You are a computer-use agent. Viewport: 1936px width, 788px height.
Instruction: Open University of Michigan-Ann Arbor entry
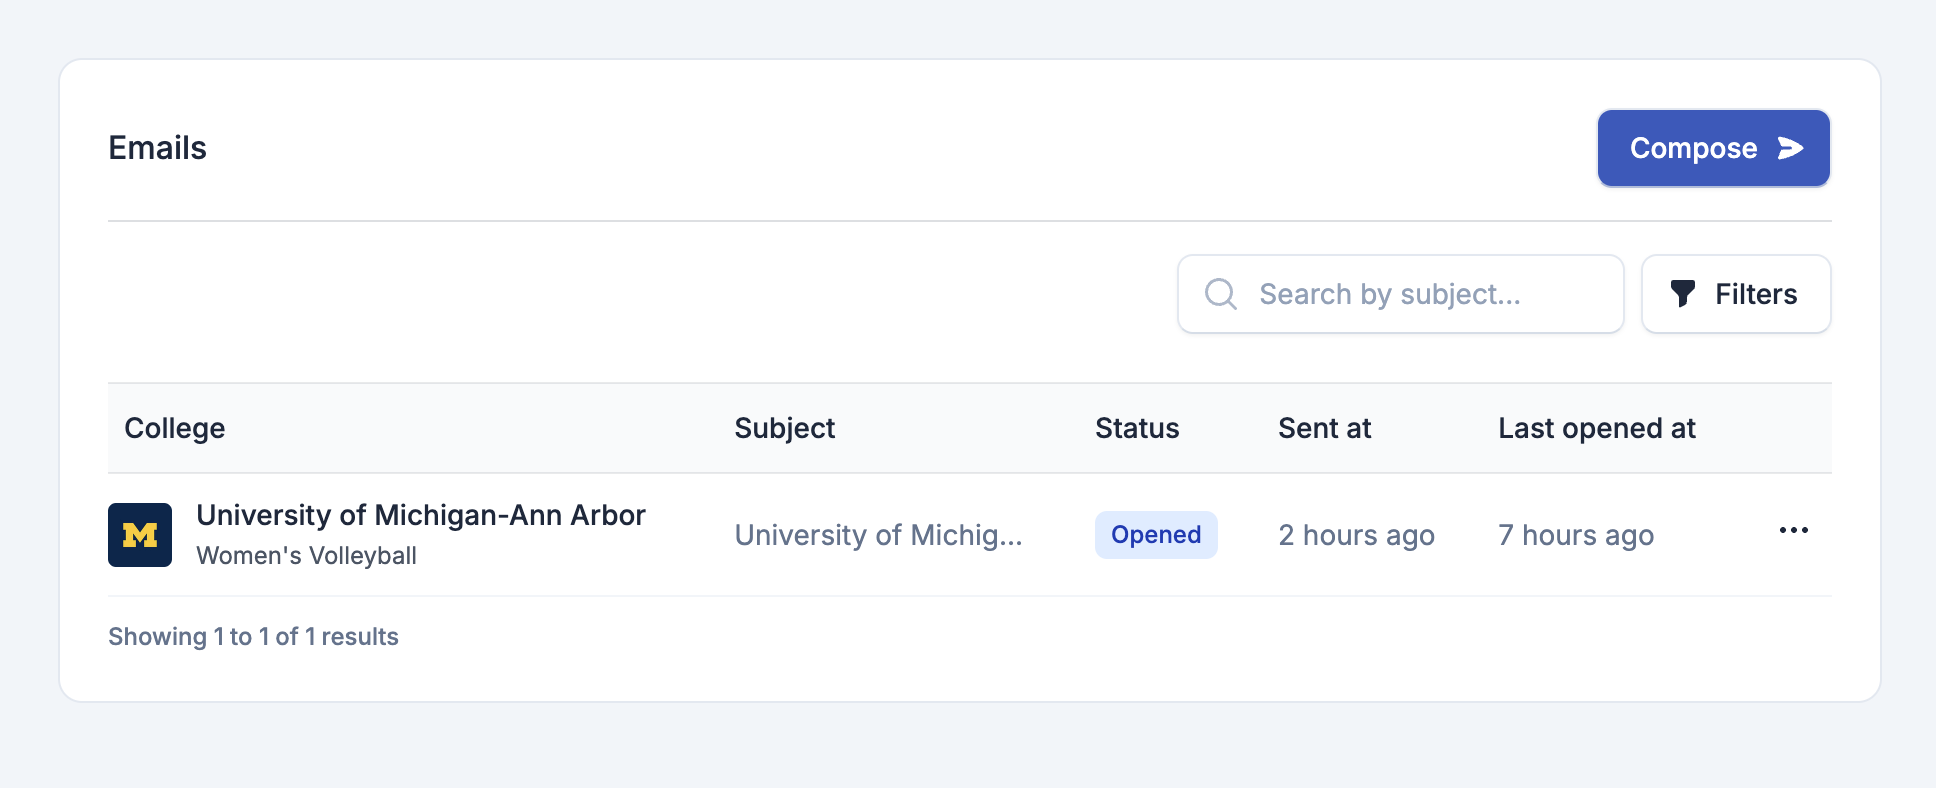point(421,515)
